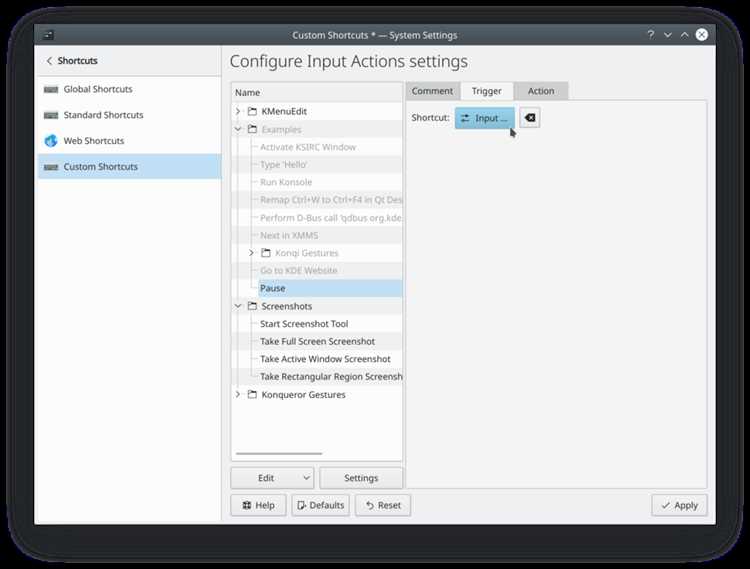This screenshot has height=569, width=750.
Task: Click the Custom Shortcuts keyboard icon
Action: click(x=51, y=167)
